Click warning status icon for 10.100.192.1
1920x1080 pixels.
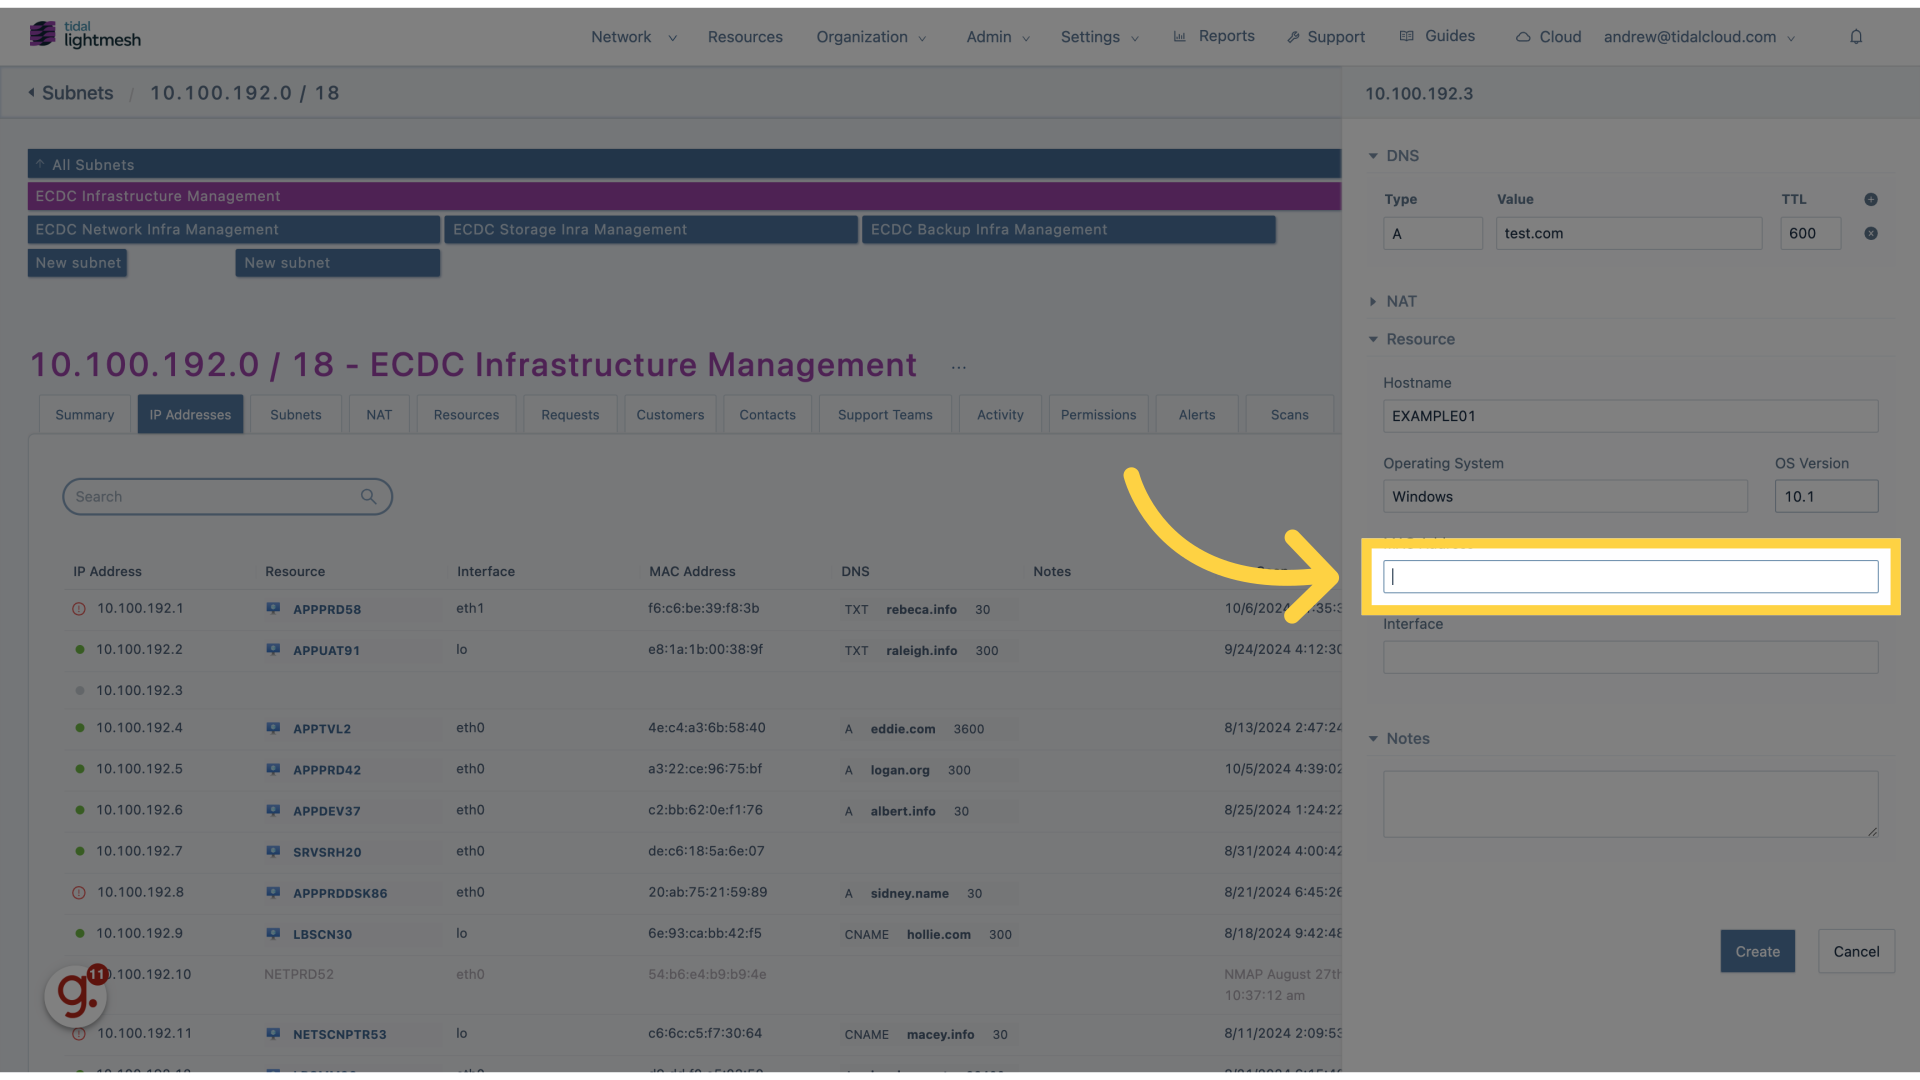(x=79, y=609)
